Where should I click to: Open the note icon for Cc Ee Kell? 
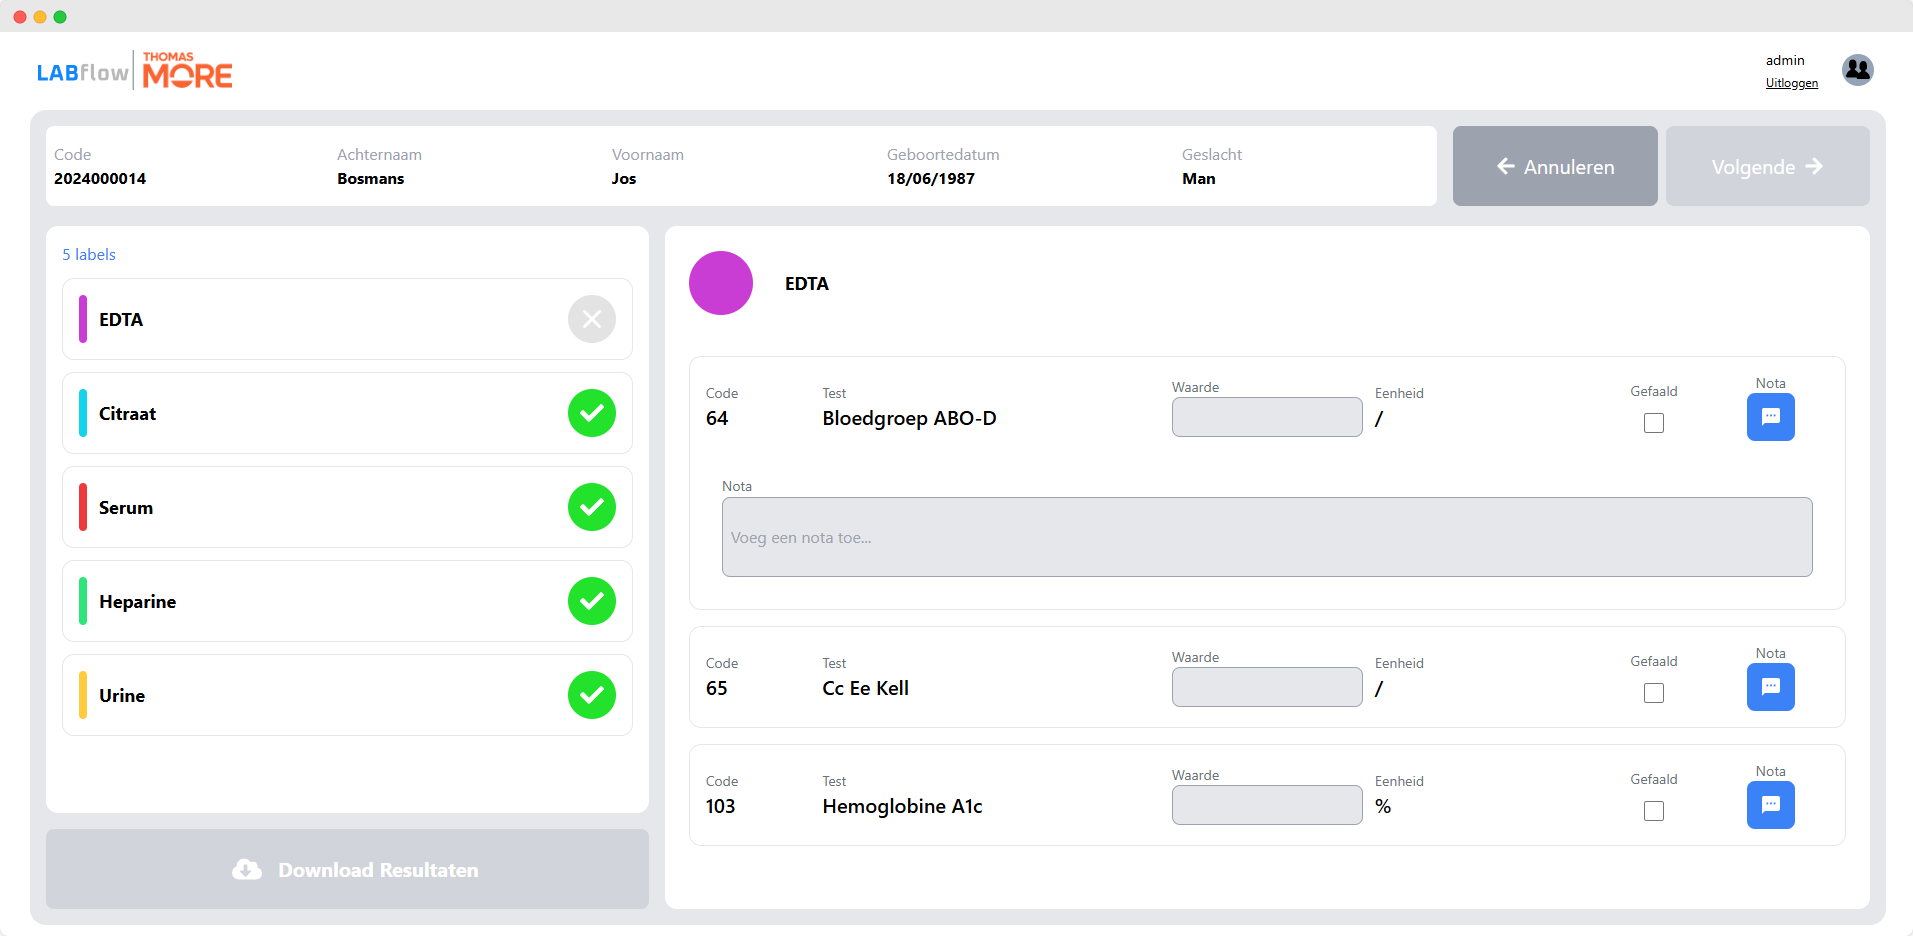pyautogui.click(x=1770, y=687)
